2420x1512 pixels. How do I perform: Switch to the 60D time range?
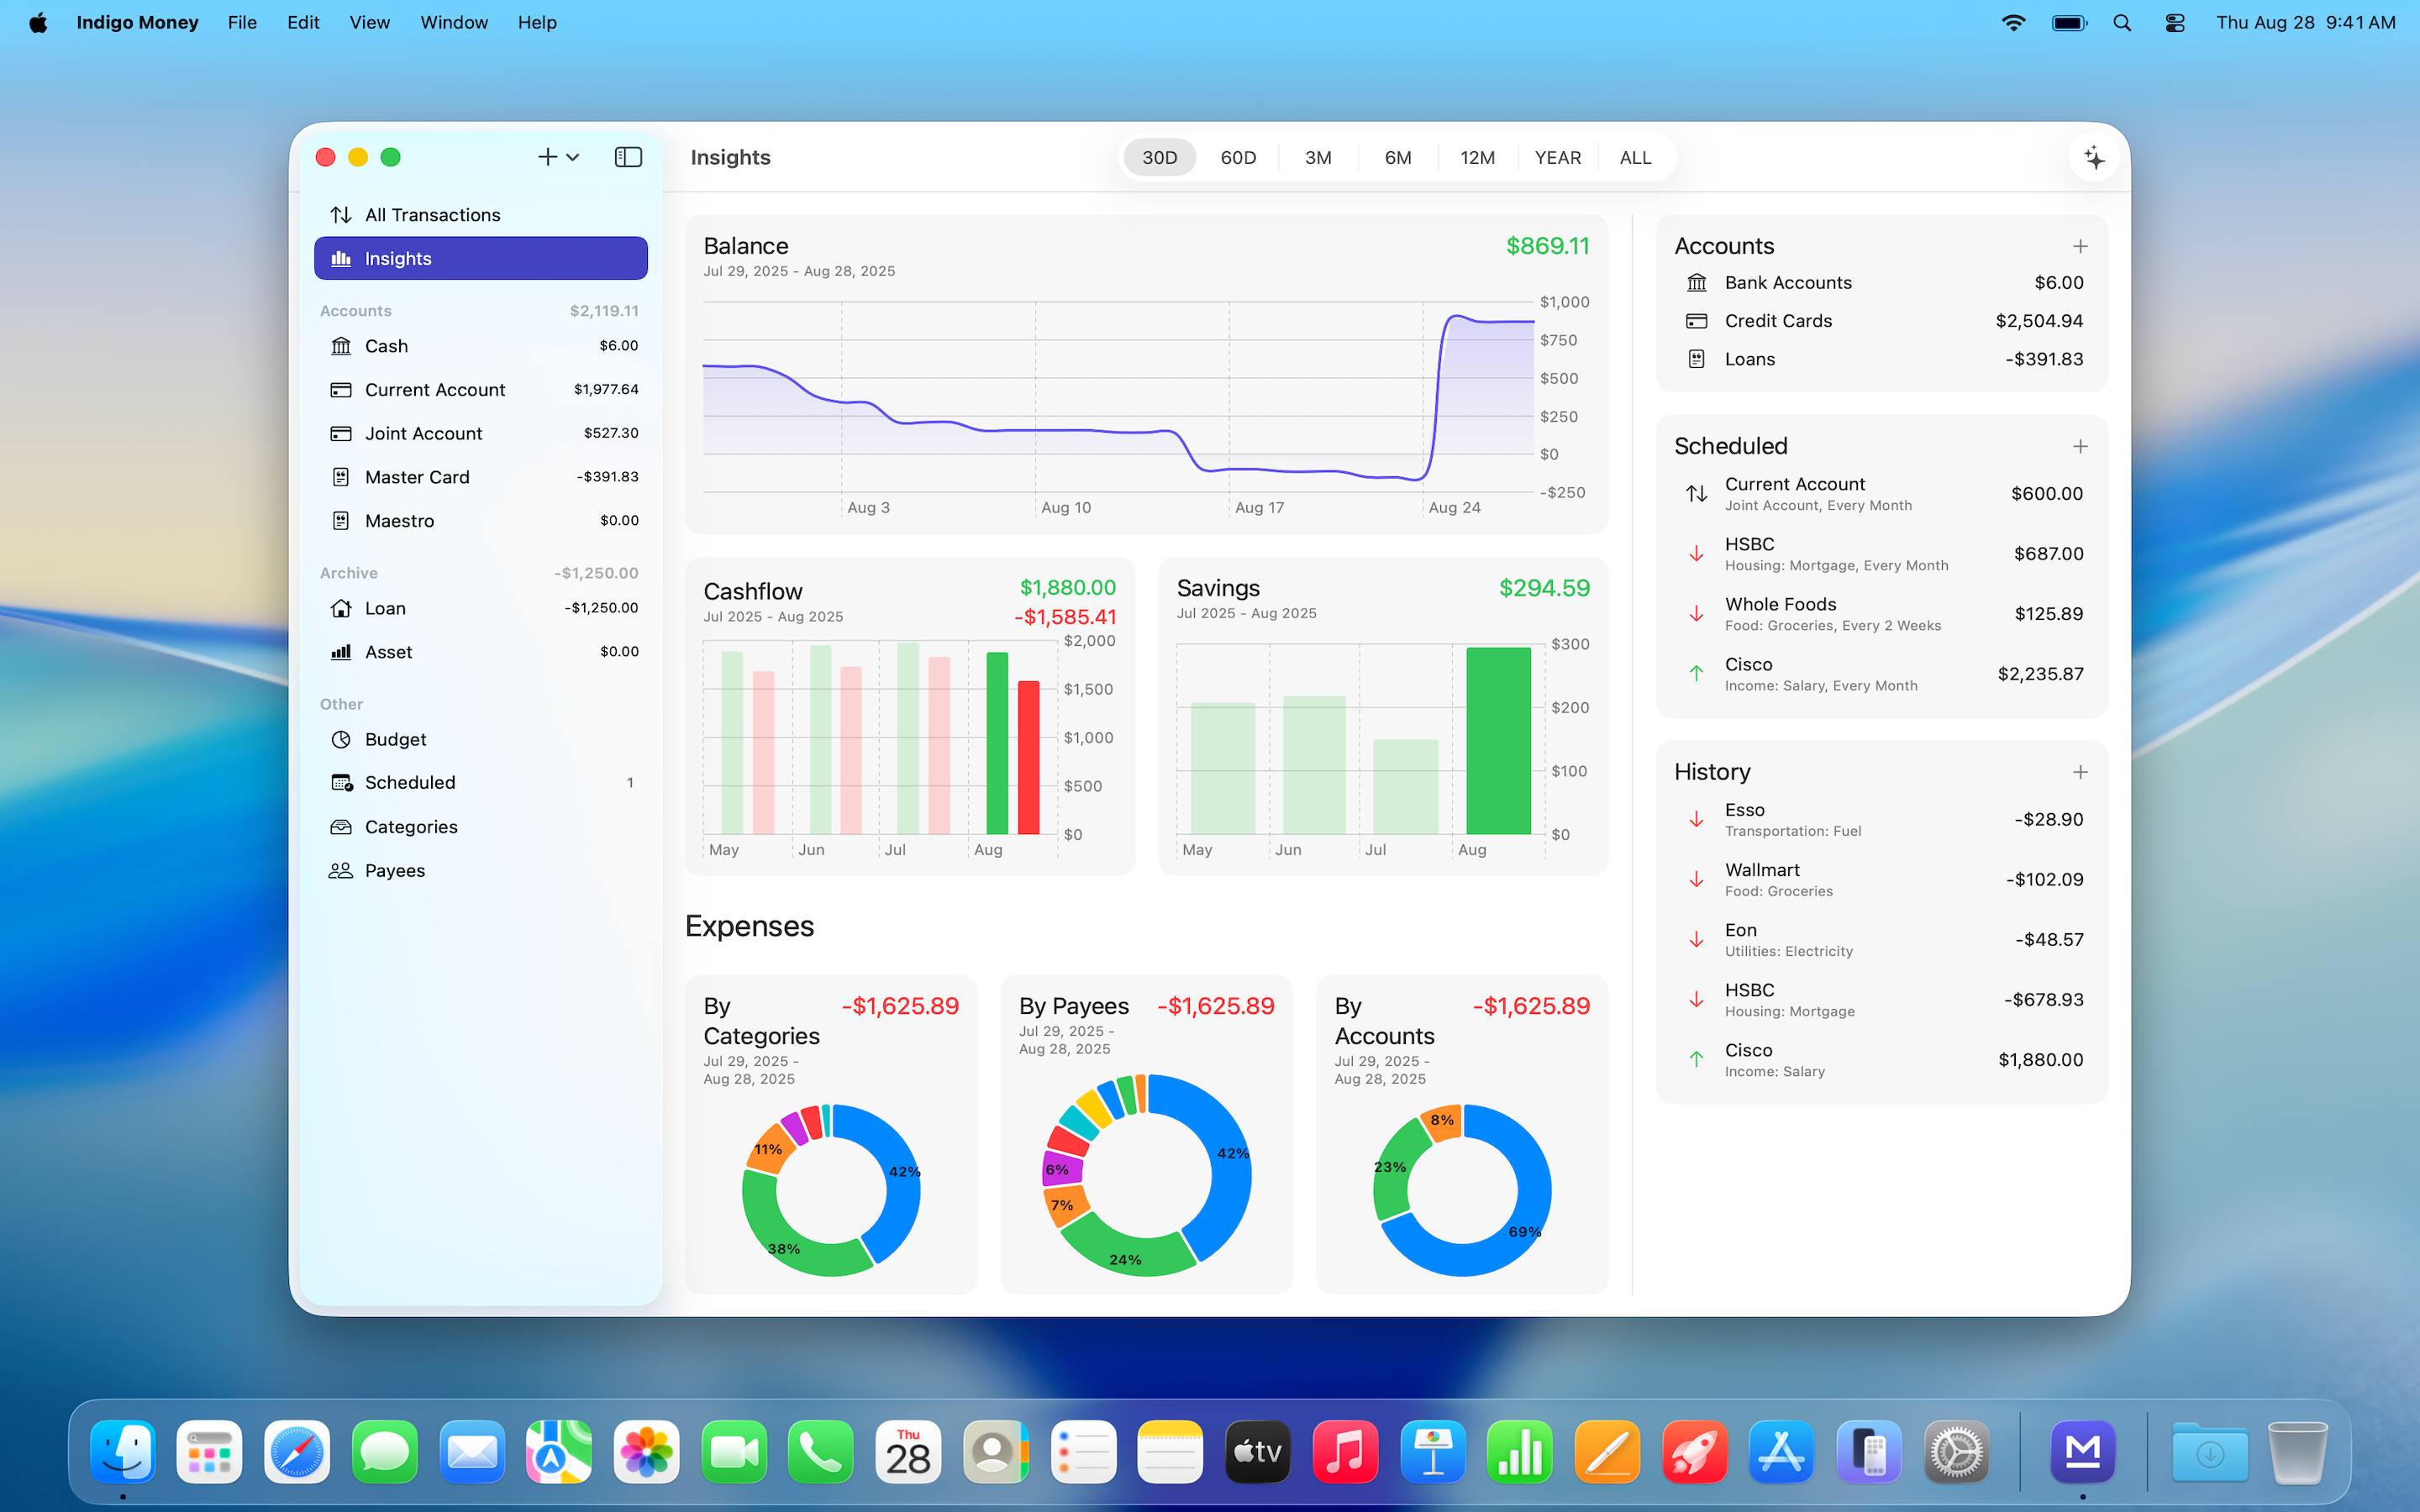tap(1238, 157)
